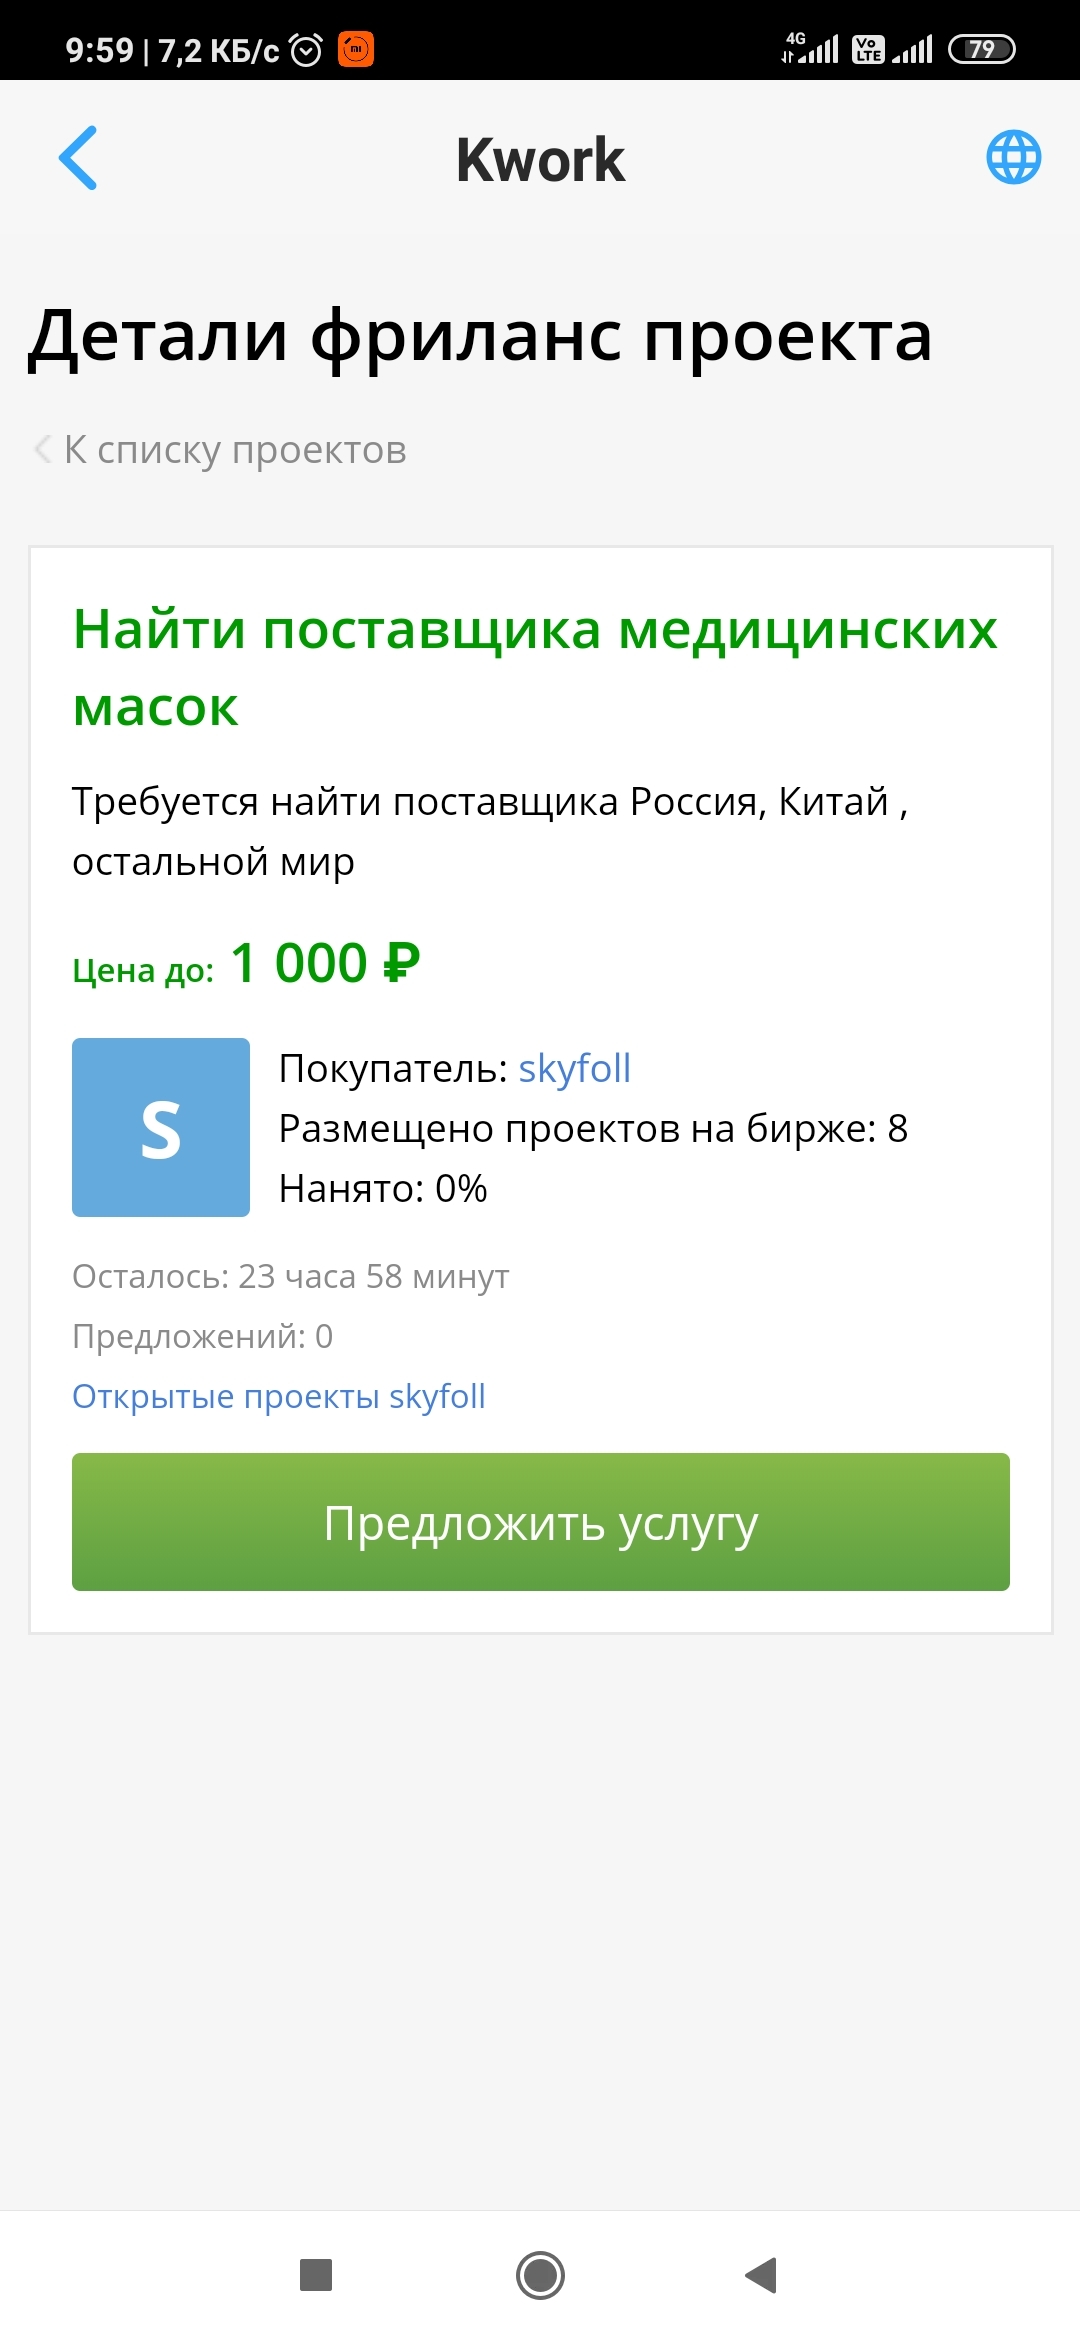Tap the alarm clock status icon
Image resolution: width=1080 pixels, height=2340 pixels.
[306, 49]
